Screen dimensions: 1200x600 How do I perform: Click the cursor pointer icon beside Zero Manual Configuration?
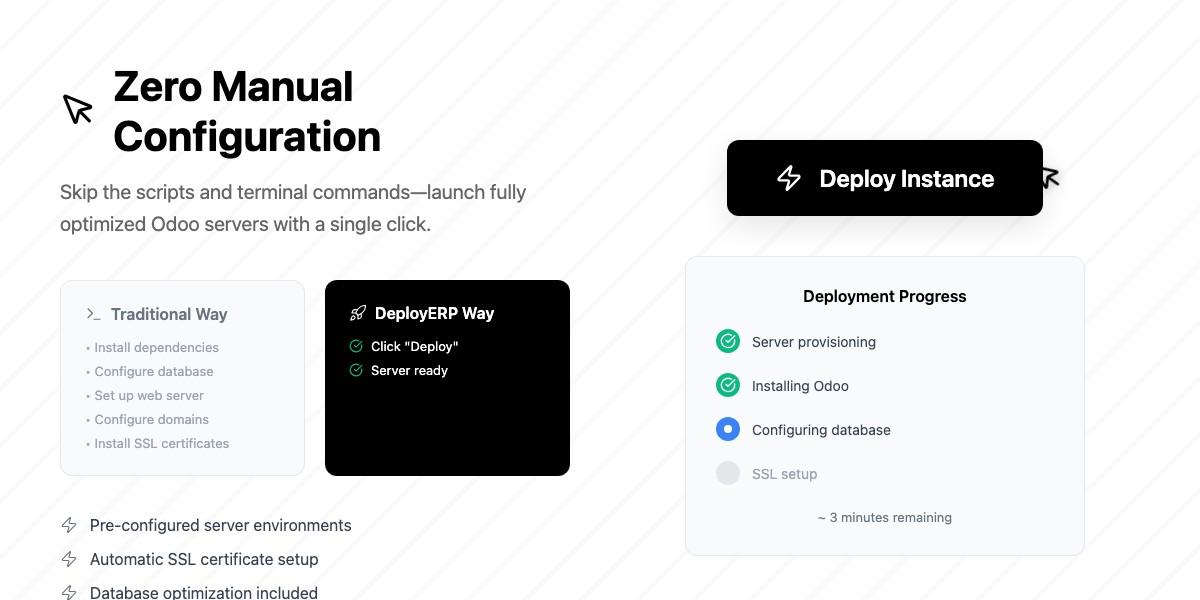coord(77,109)
